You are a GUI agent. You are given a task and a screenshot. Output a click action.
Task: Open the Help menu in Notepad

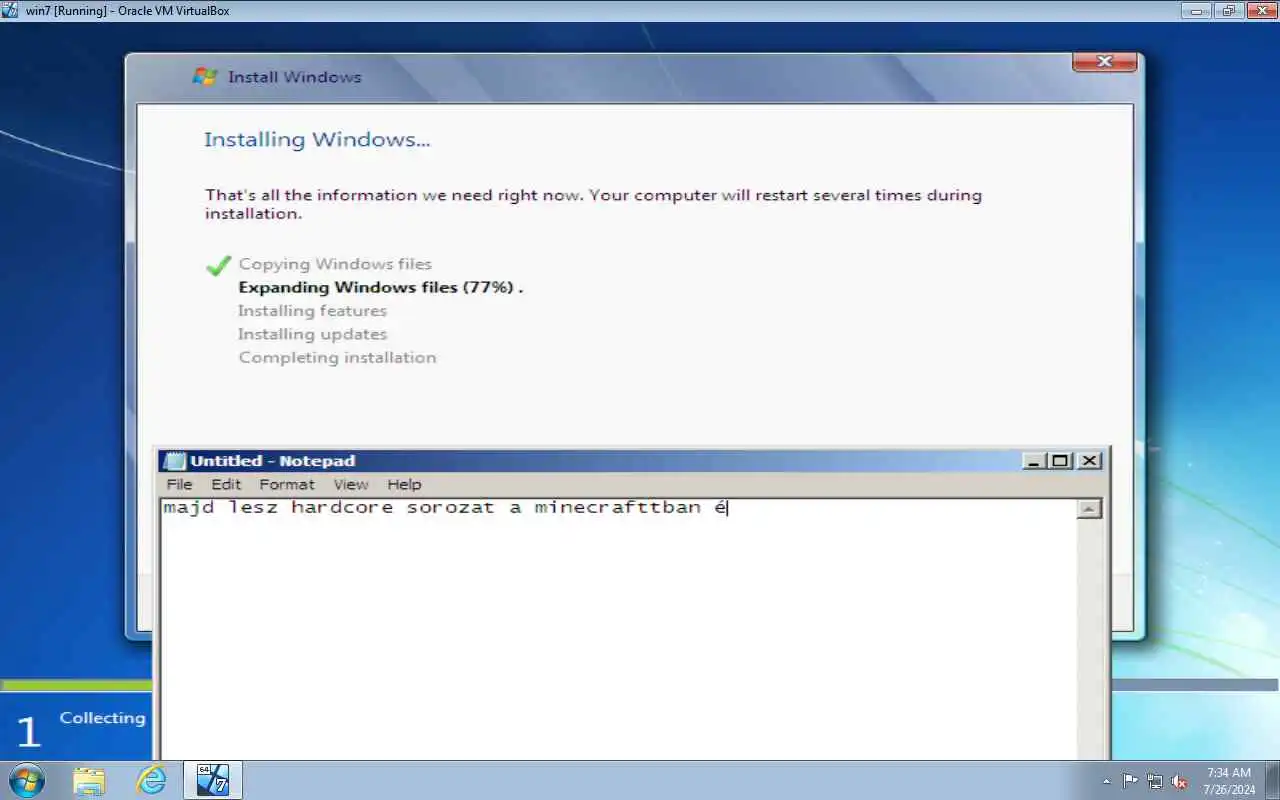[404, 484]
